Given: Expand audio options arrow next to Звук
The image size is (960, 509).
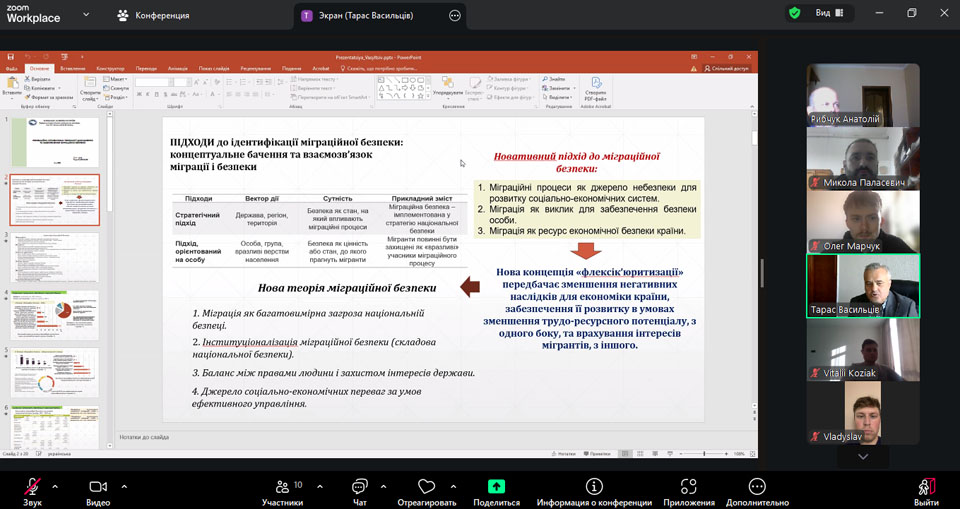Looking at the screenshot, I should (55, 486).
